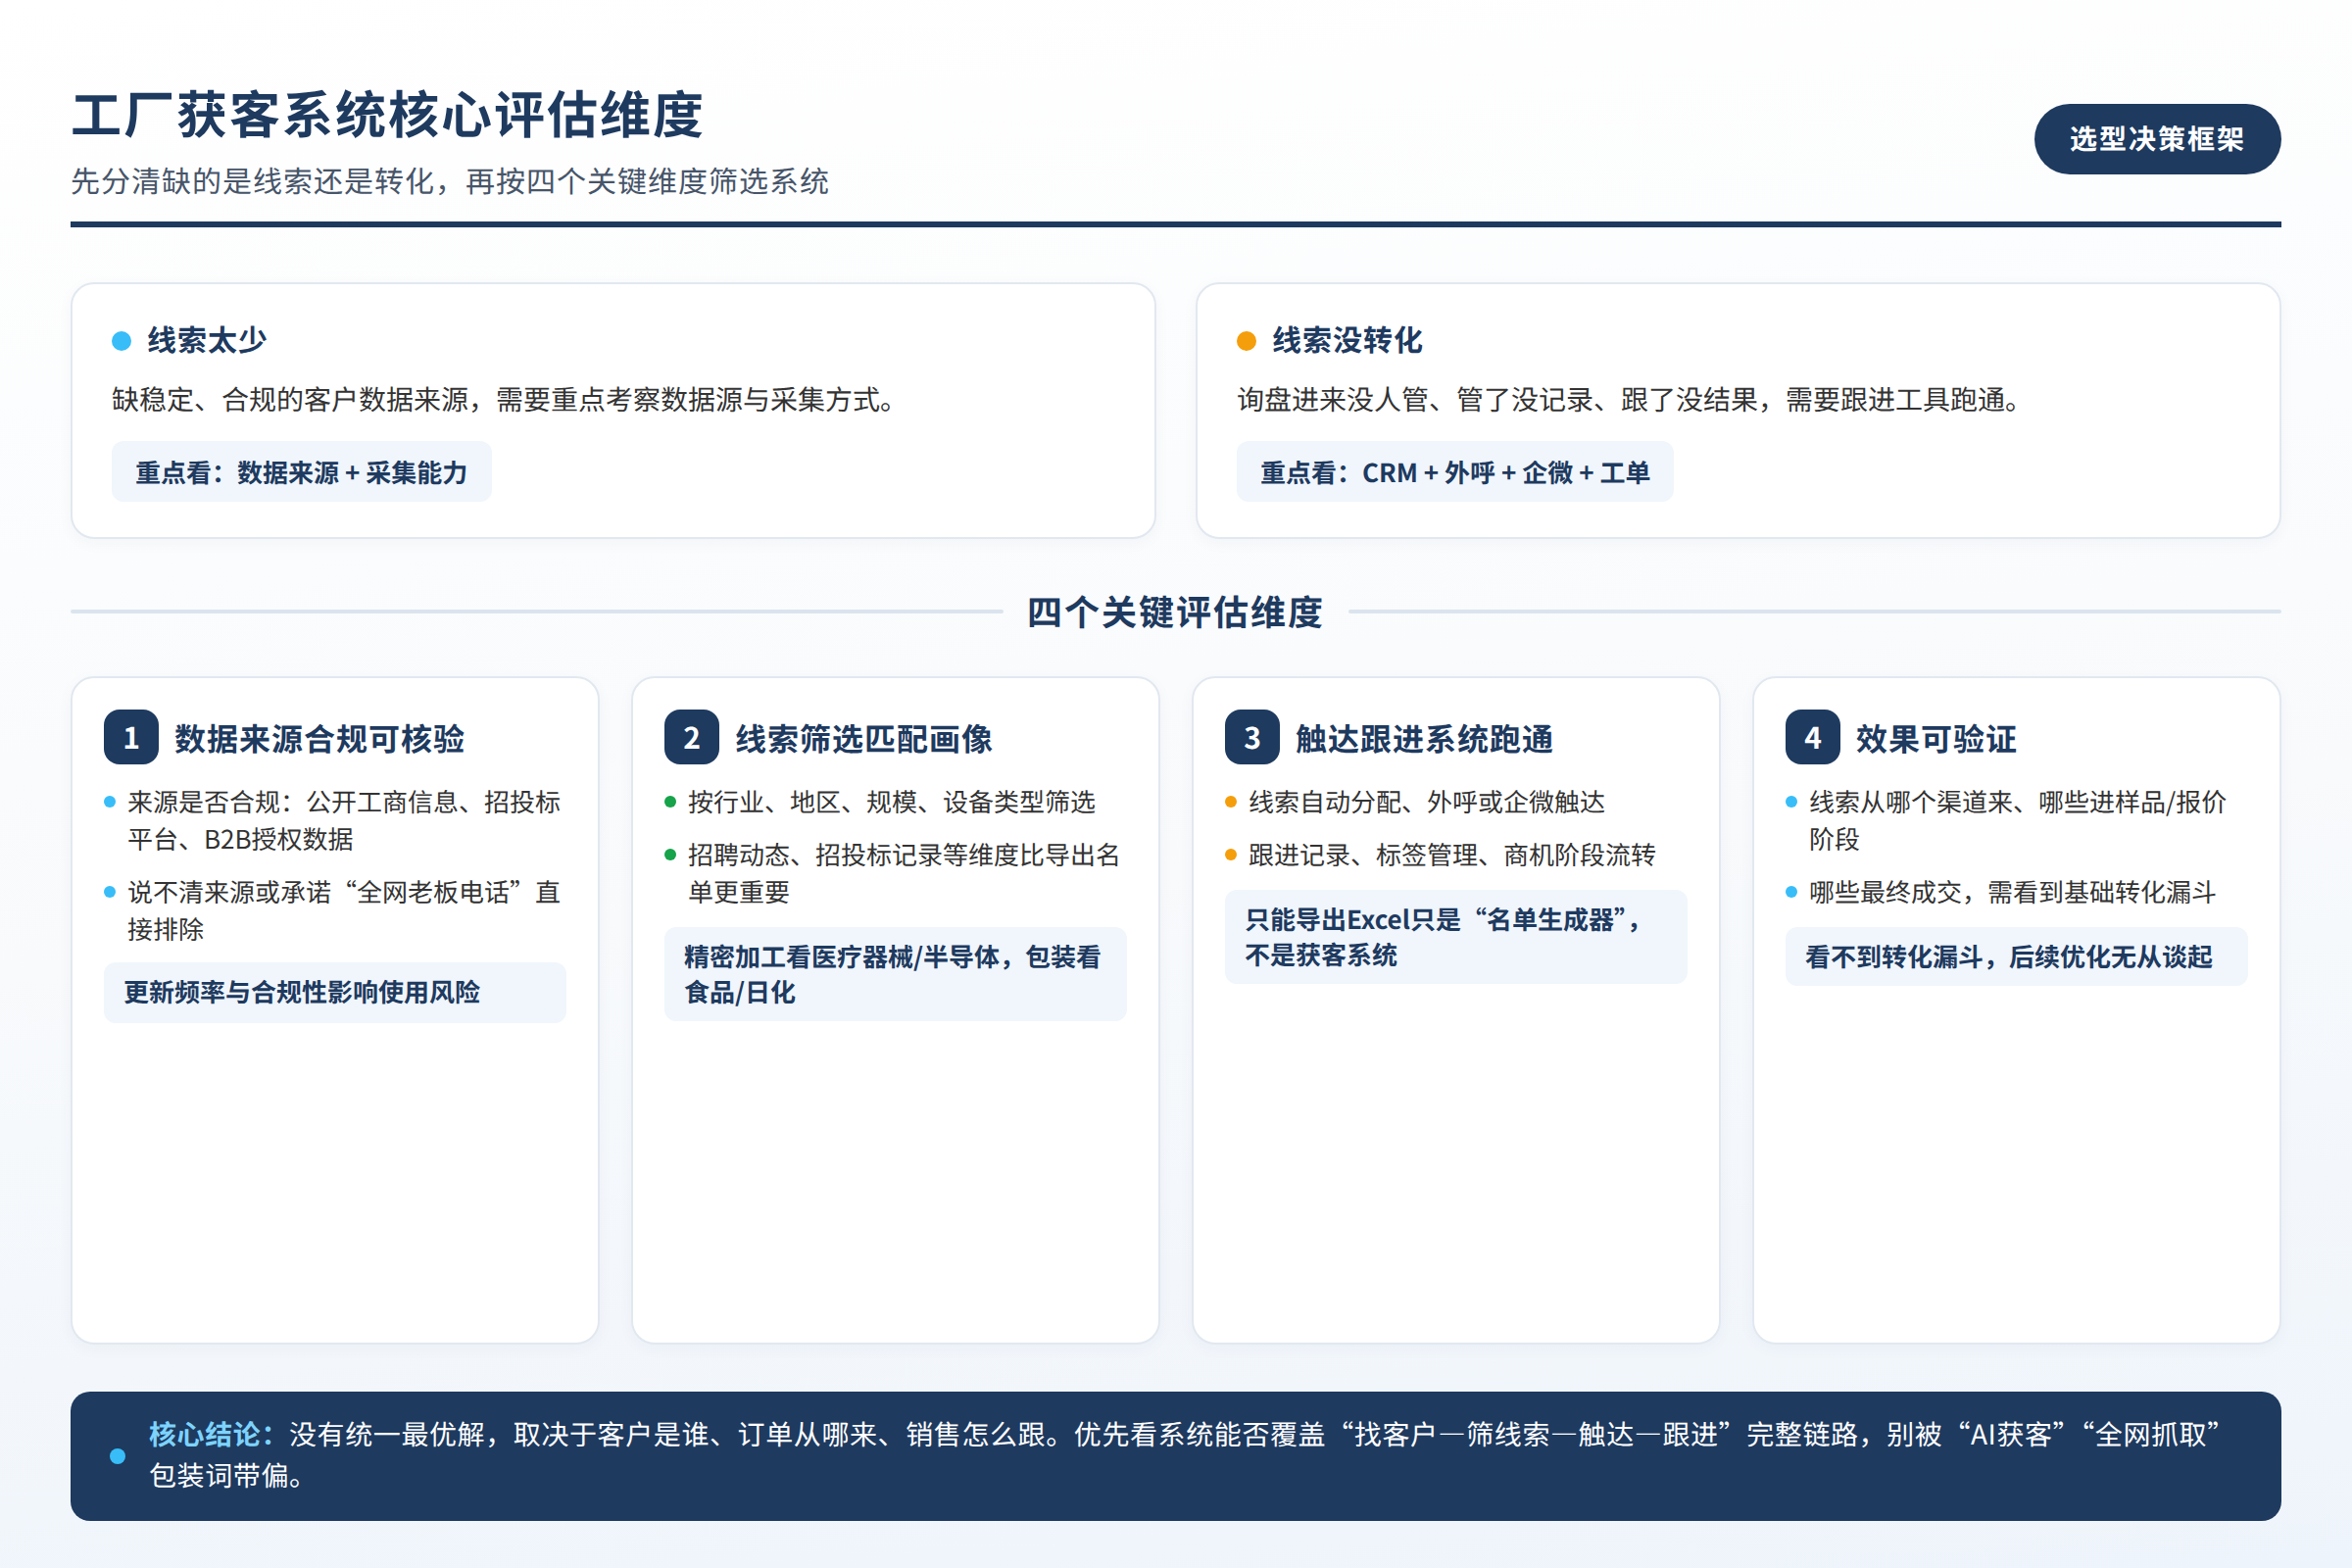Click the number 2 badge beside 线索筛选匹配画像
Viewport: 2352px width, 1568px height.
coord(691,738)
